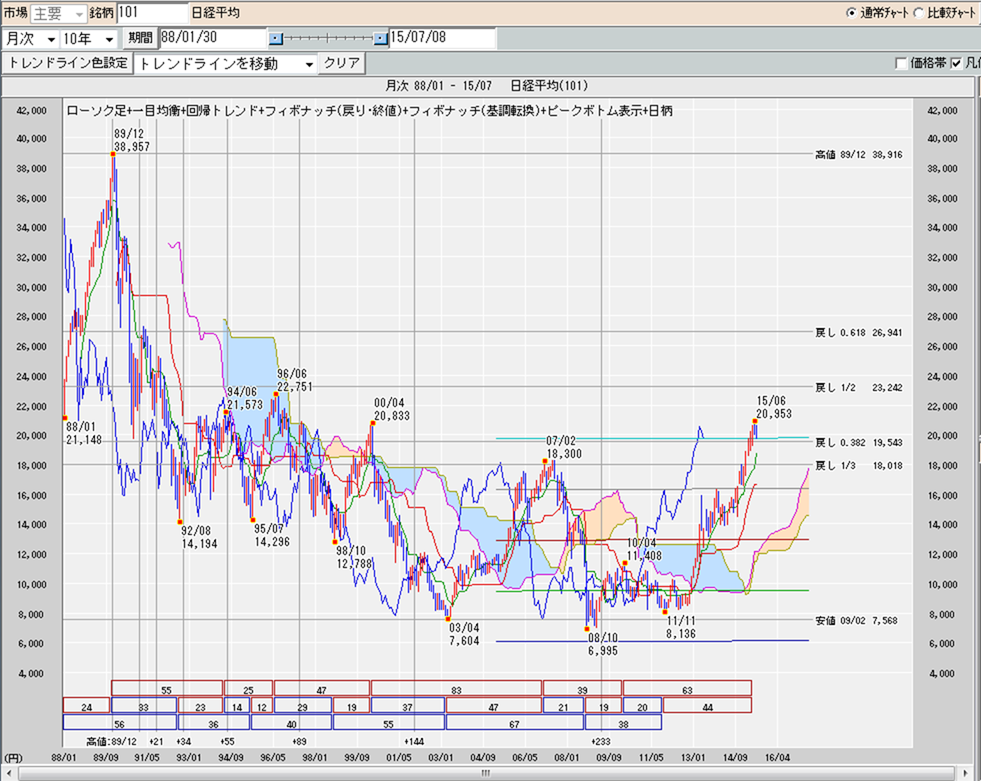Click the starting label 88/01 21,148
The height and width of the screenshot is (781, 981).
(83, 434)
